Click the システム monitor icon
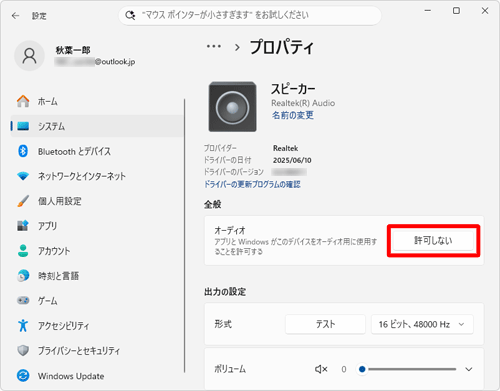500x391 pixels. [x=23, y=126]
